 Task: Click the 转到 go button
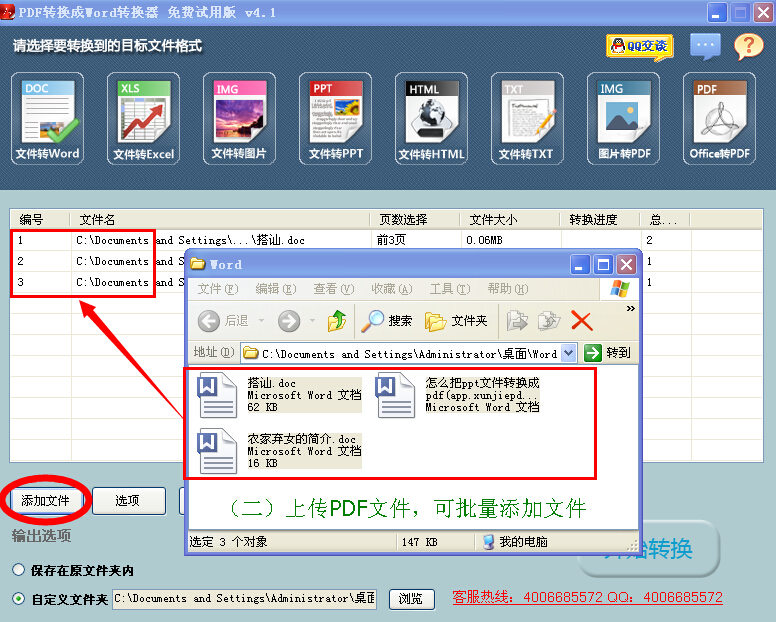coord(607,353)
